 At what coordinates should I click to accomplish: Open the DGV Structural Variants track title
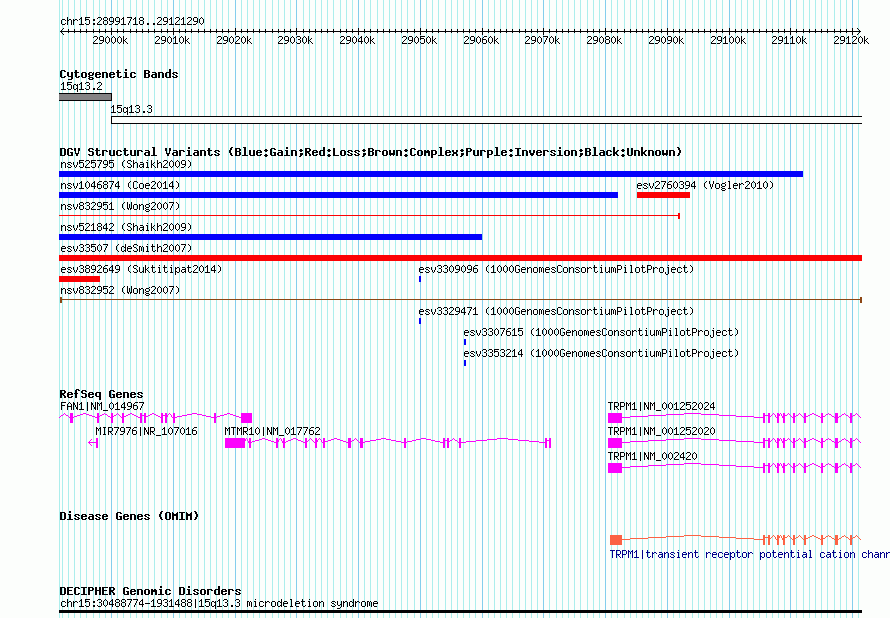(x=371, y=152)
